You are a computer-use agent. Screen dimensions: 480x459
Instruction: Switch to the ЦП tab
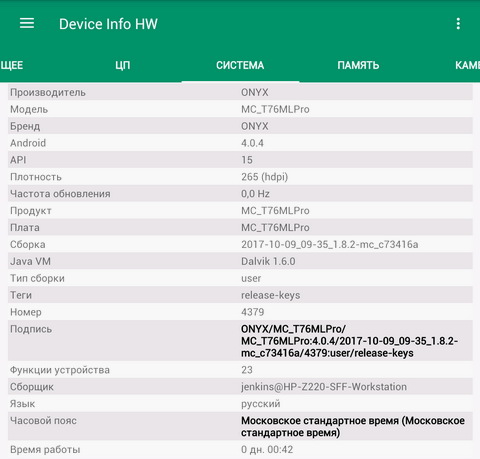tap(123, 65)
